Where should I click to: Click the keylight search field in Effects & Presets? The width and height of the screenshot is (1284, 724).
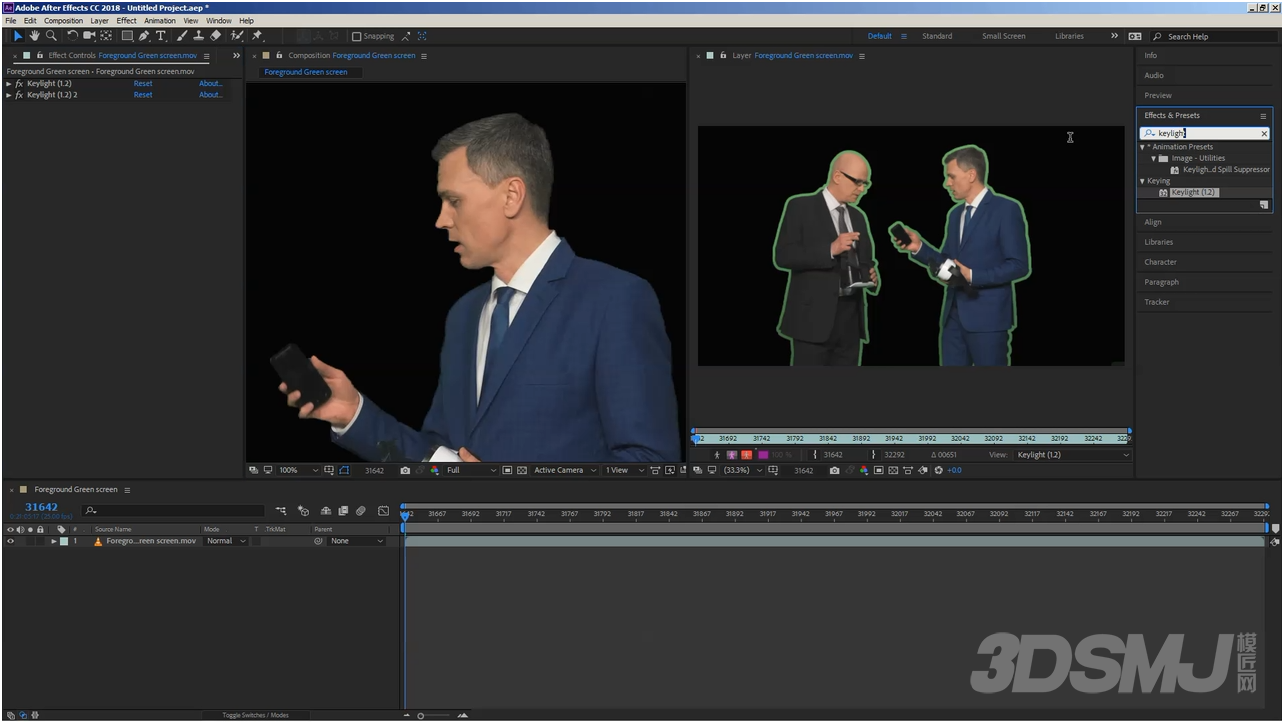(1204, 133)
